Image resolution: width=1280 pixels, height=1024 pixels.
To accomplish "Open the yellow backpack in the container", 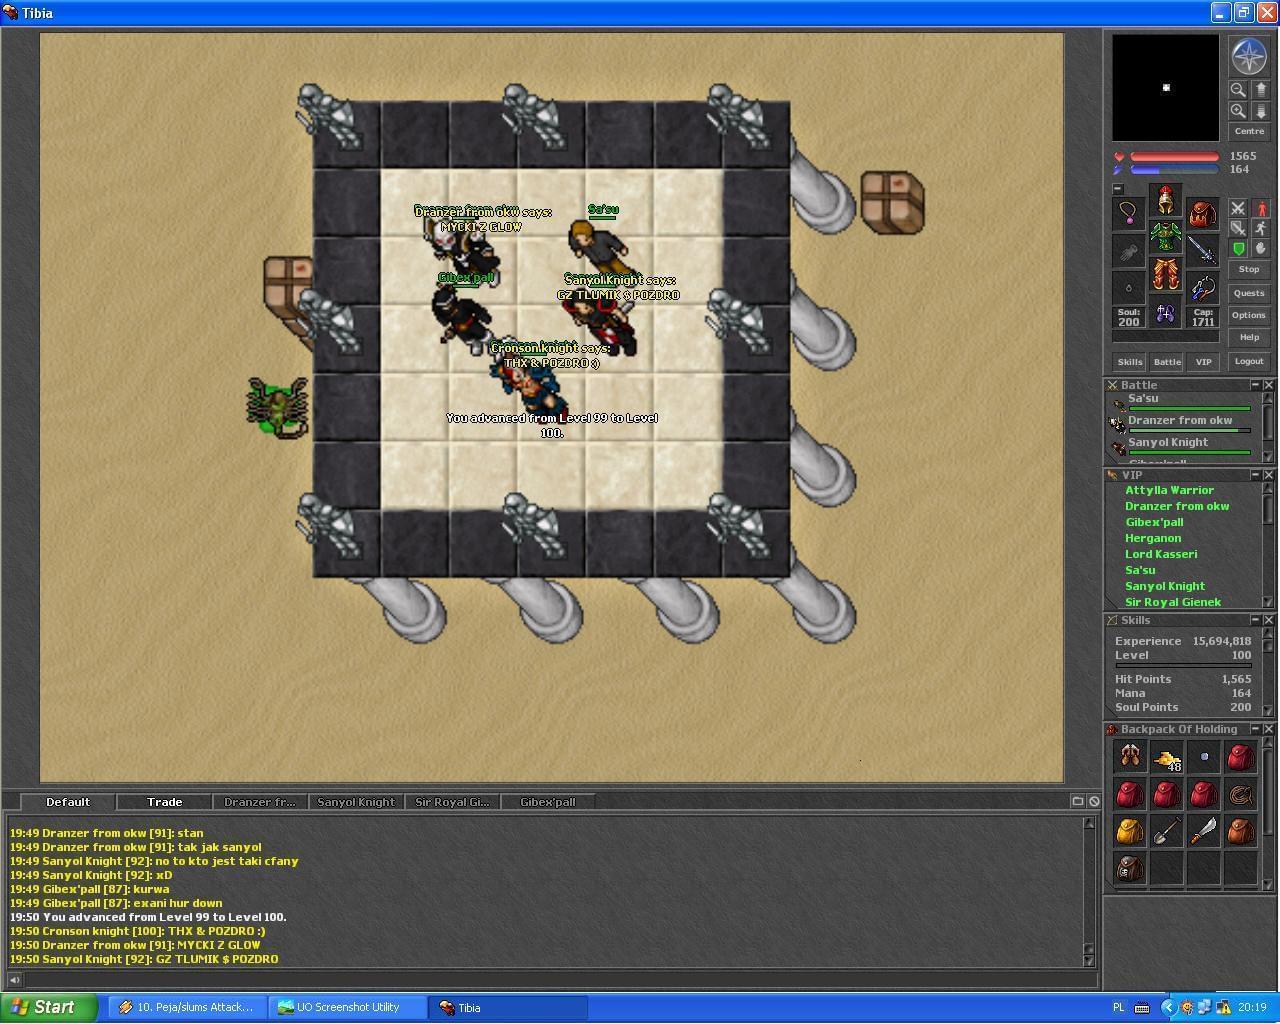I will [1129, 832].
